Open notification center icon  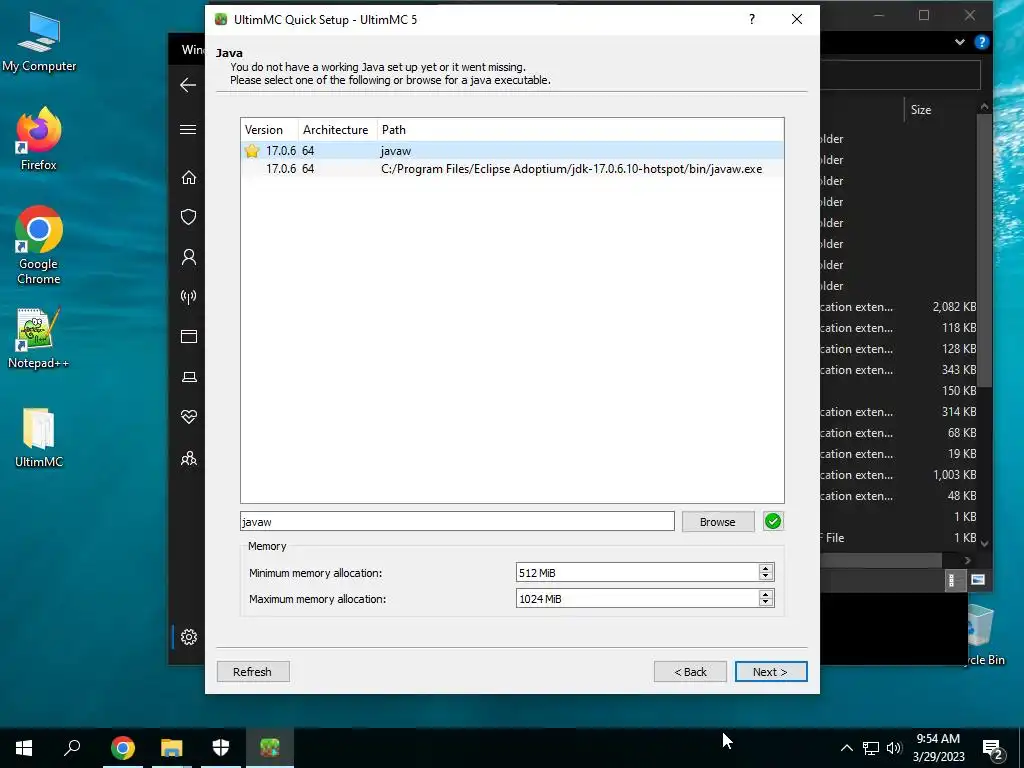pyautogui.click(x=994, y=748)
